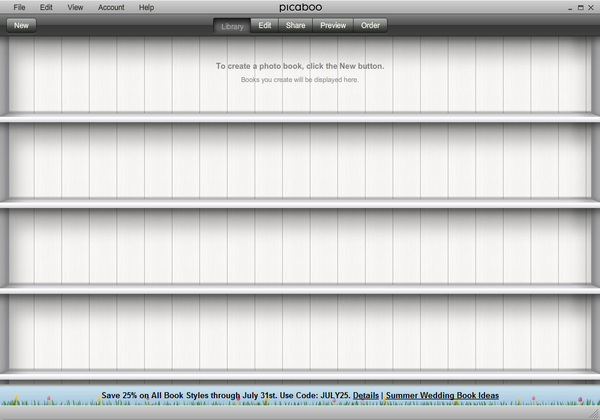Click the 'To create a photo book' message
600x420 pixels.
click(x=300, y=66)
